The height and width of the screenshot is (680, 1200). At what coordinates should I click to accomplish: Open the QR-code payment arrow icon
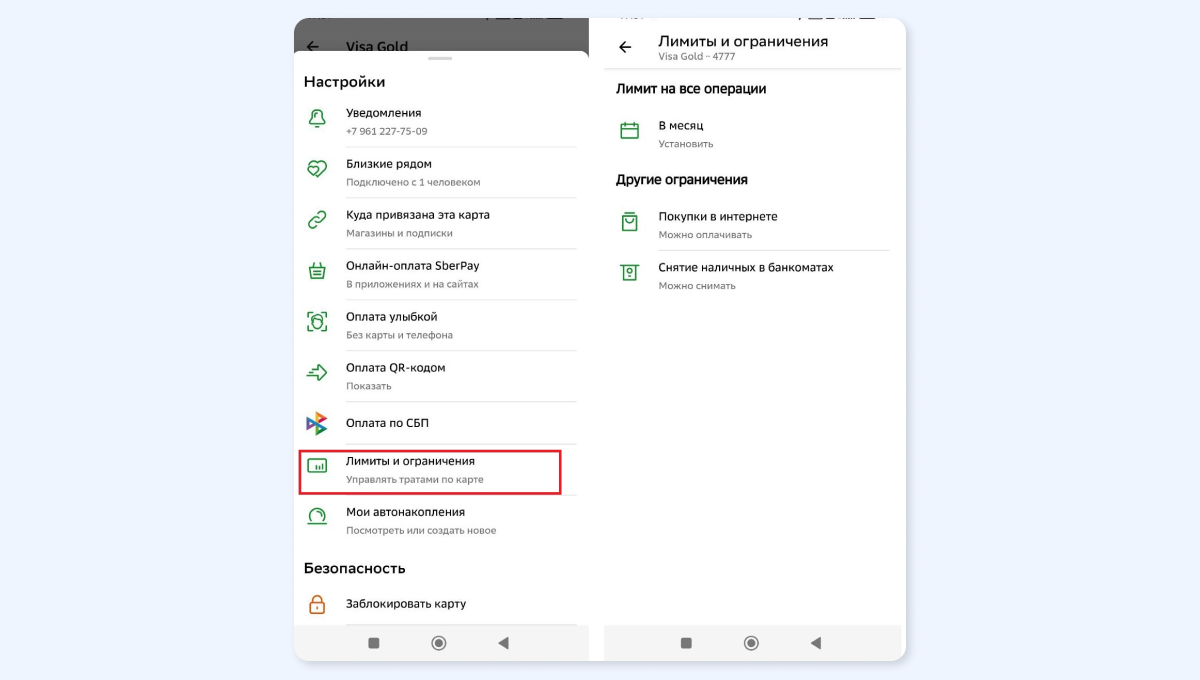(317, 373)
